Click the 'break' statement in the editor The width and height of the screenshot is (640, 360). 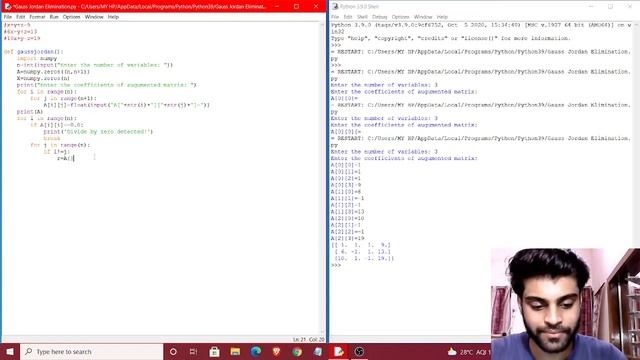52,138
